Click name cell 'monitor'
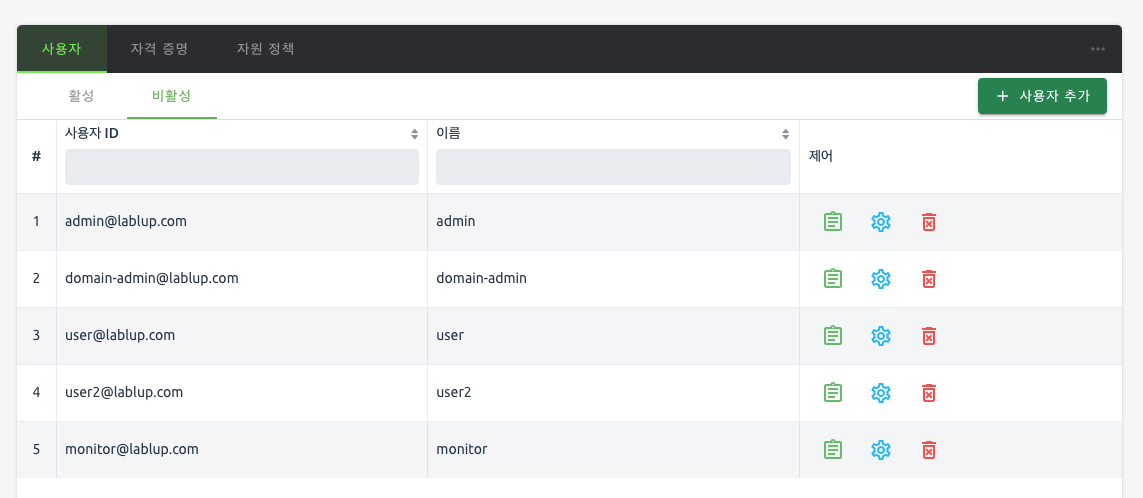 point(613,449)
